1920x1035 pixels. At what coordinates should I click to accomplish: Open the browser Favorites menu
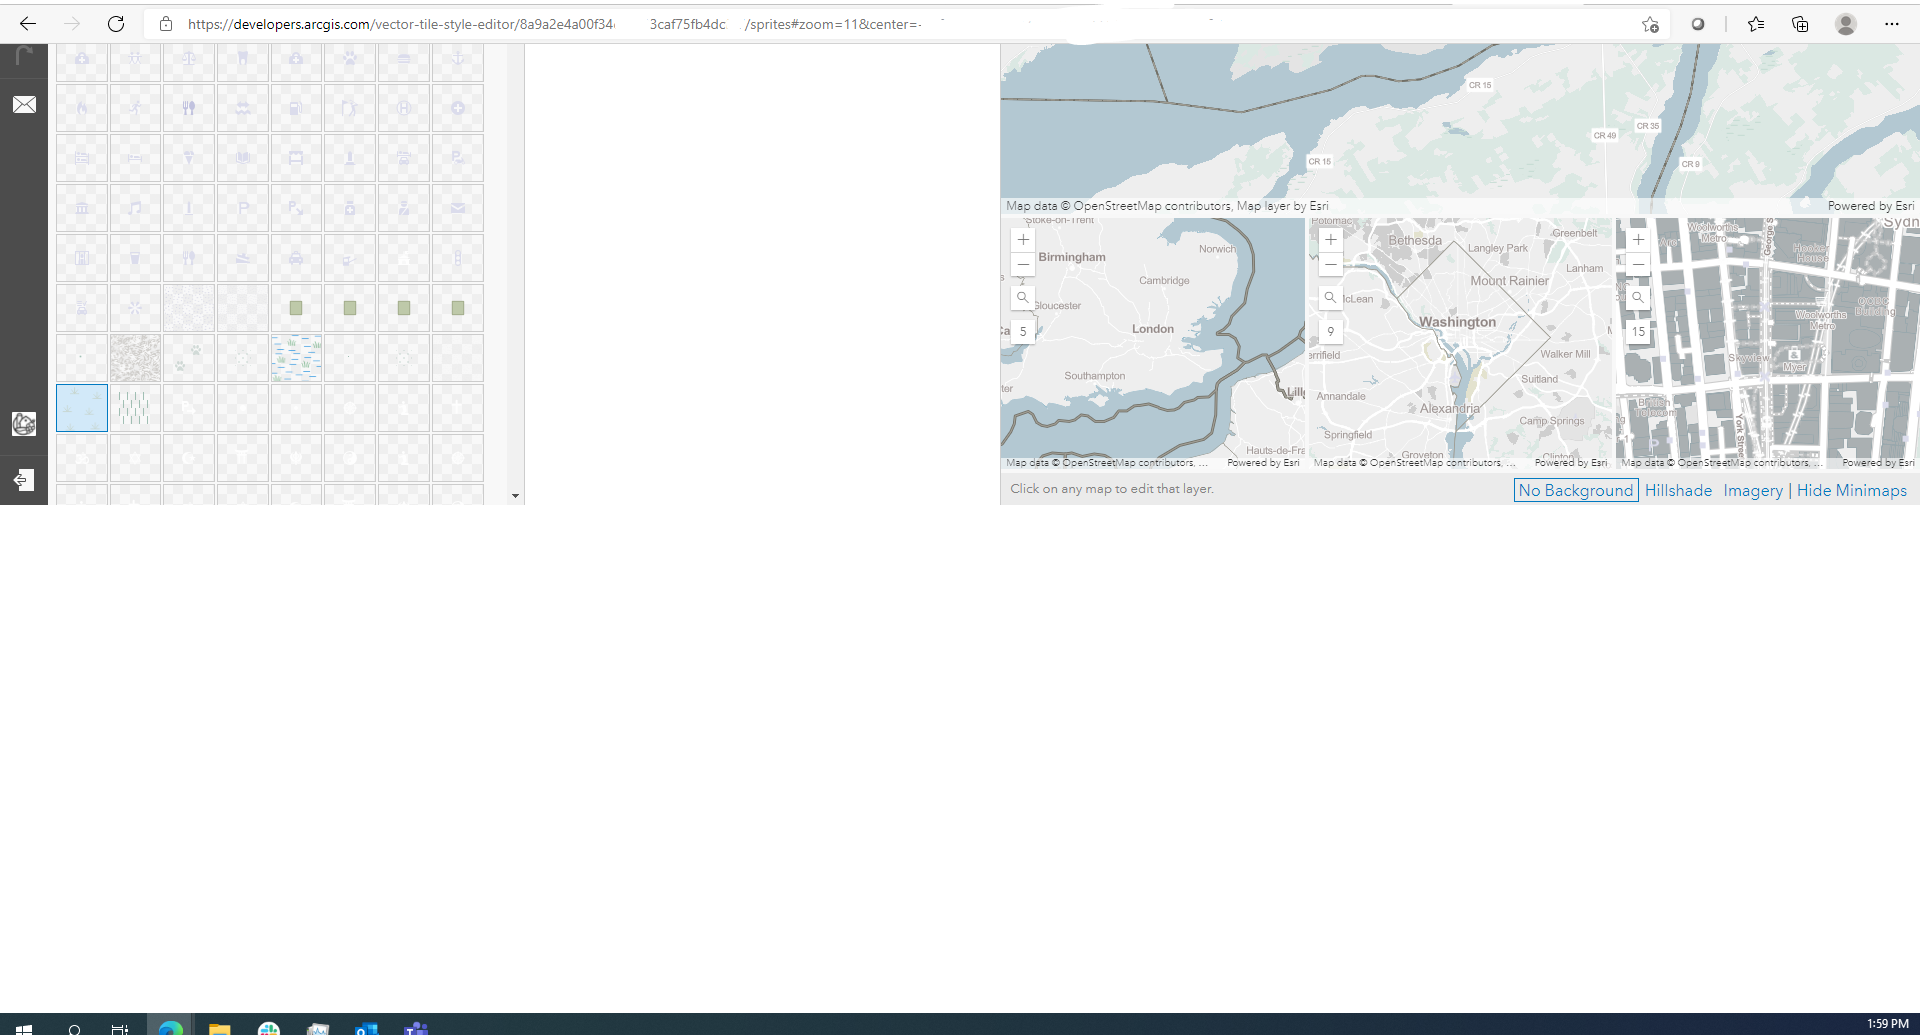(x=1756, y=23)
